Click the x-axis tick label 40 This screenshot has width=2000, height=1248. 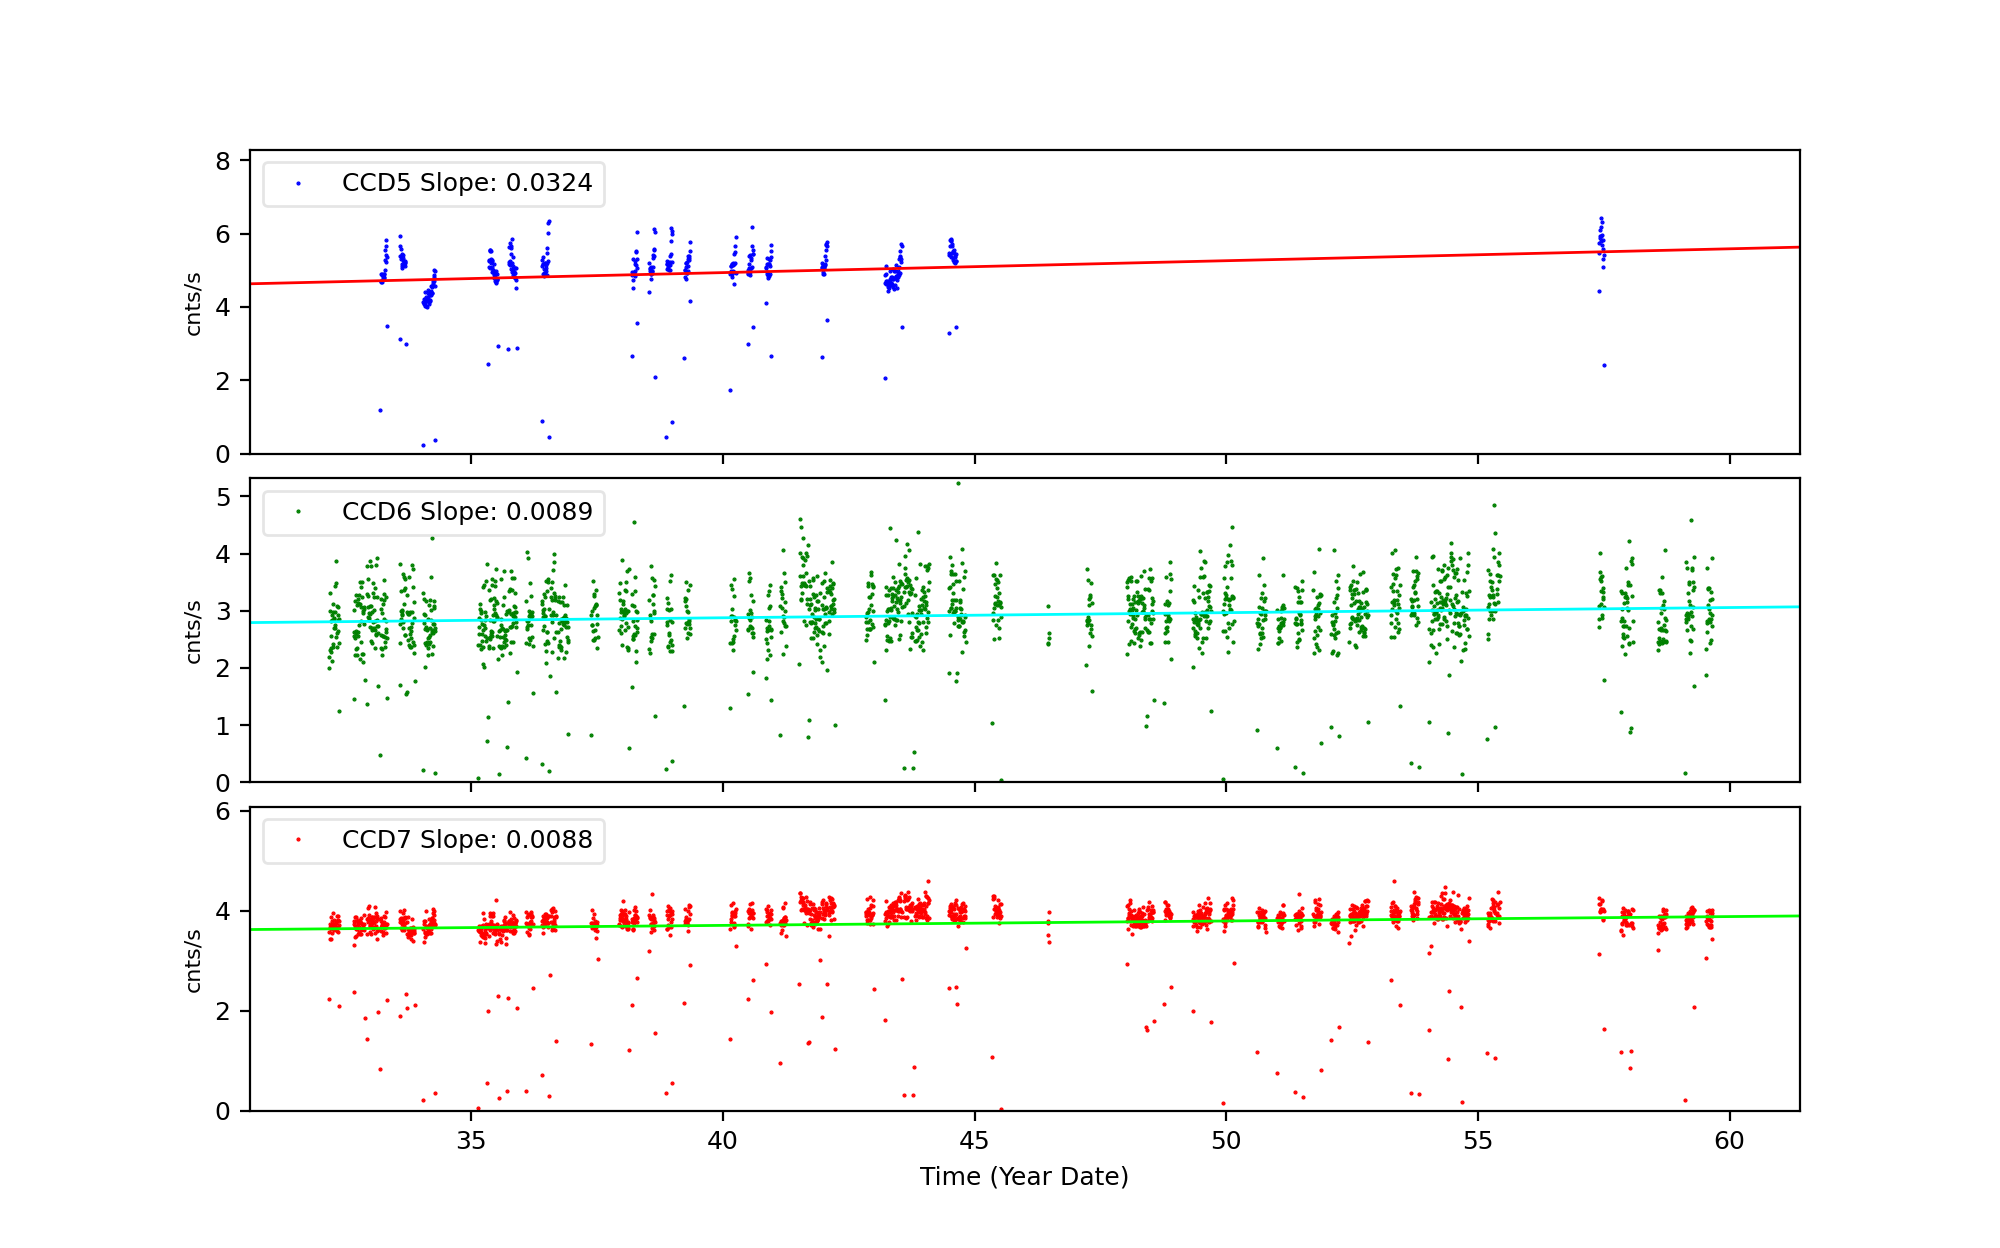click(723, 1141)
